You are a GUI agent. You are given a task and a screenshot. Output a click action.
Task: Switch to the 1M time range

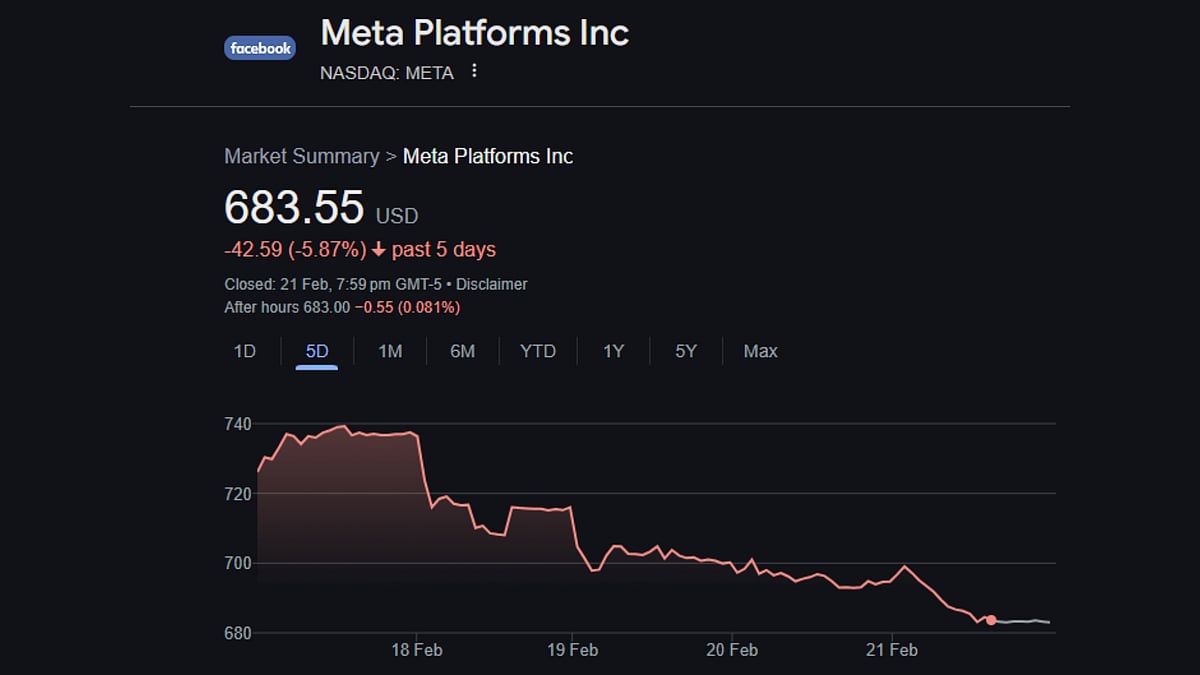(x=390, y=351)
